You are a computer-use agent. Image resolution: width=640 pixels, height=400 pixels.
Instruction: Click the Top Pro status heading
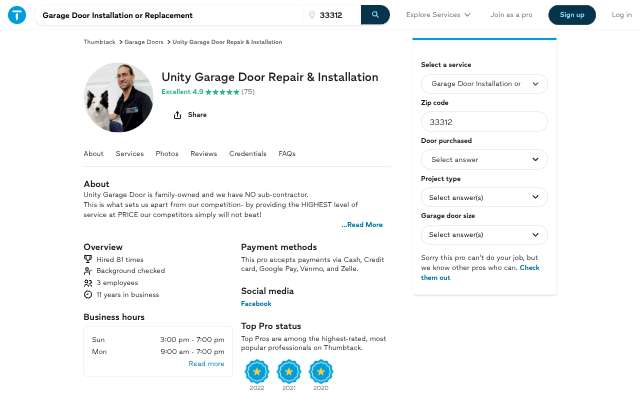[271, 326]
